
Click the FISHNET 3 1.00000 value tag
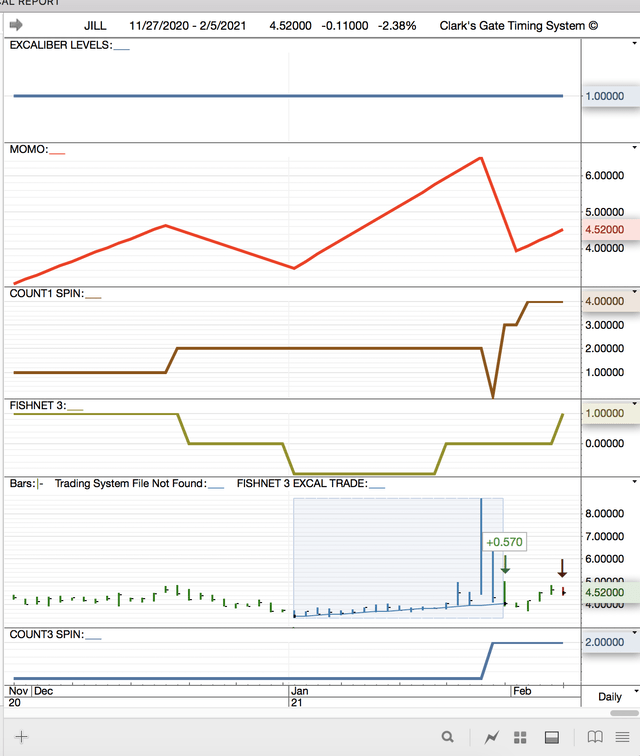[611, 413]
